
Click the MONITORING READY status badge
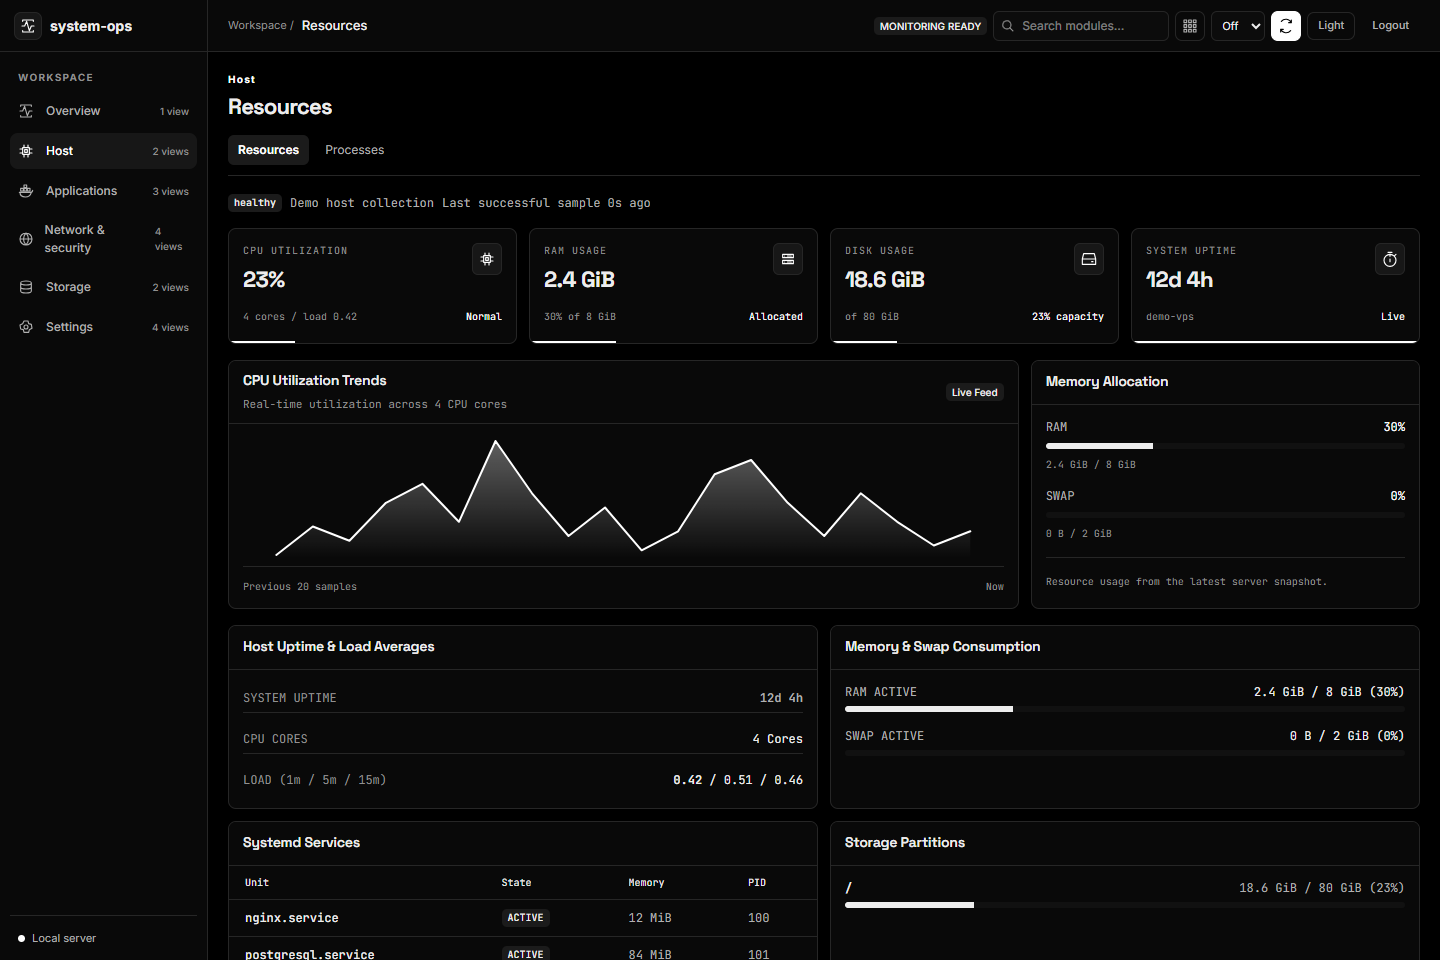[930, 26]
